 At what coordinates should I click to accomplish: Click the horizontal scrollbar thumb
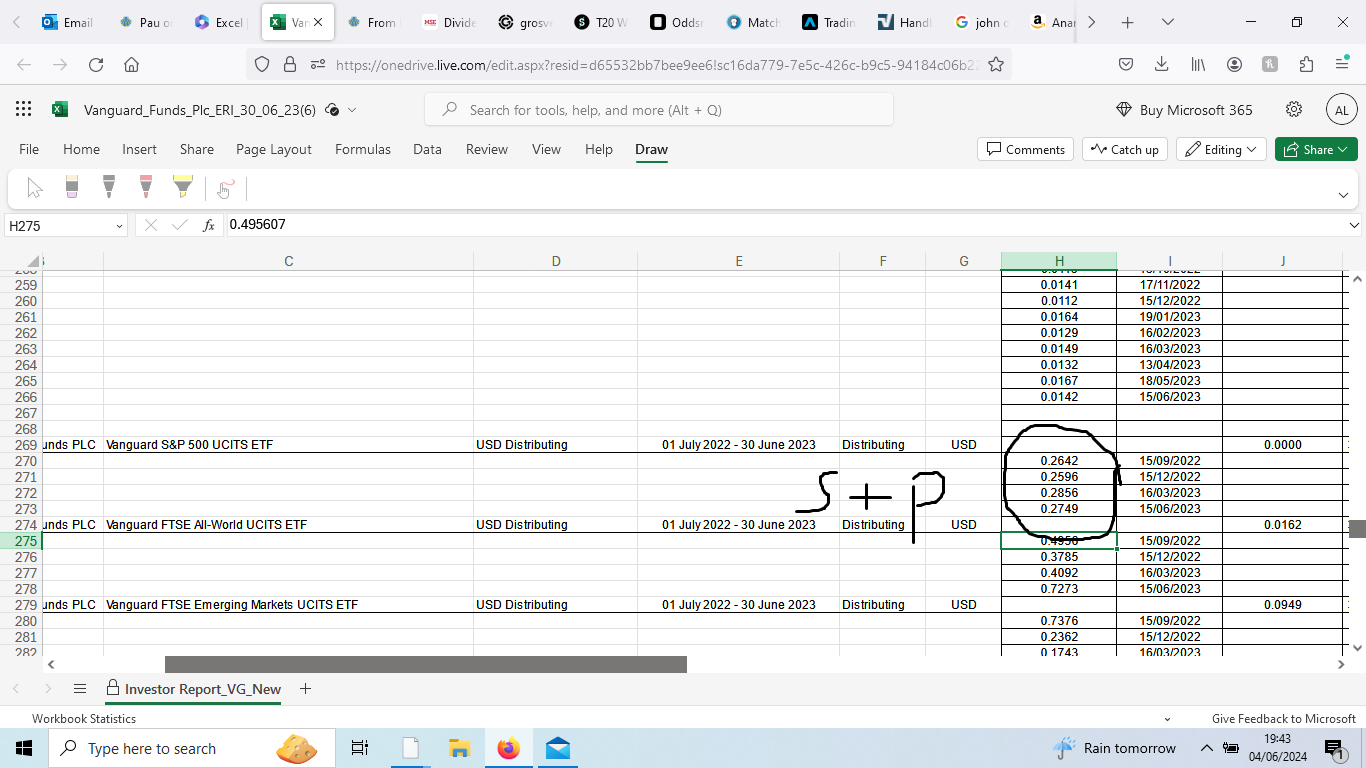click(426, 664)
